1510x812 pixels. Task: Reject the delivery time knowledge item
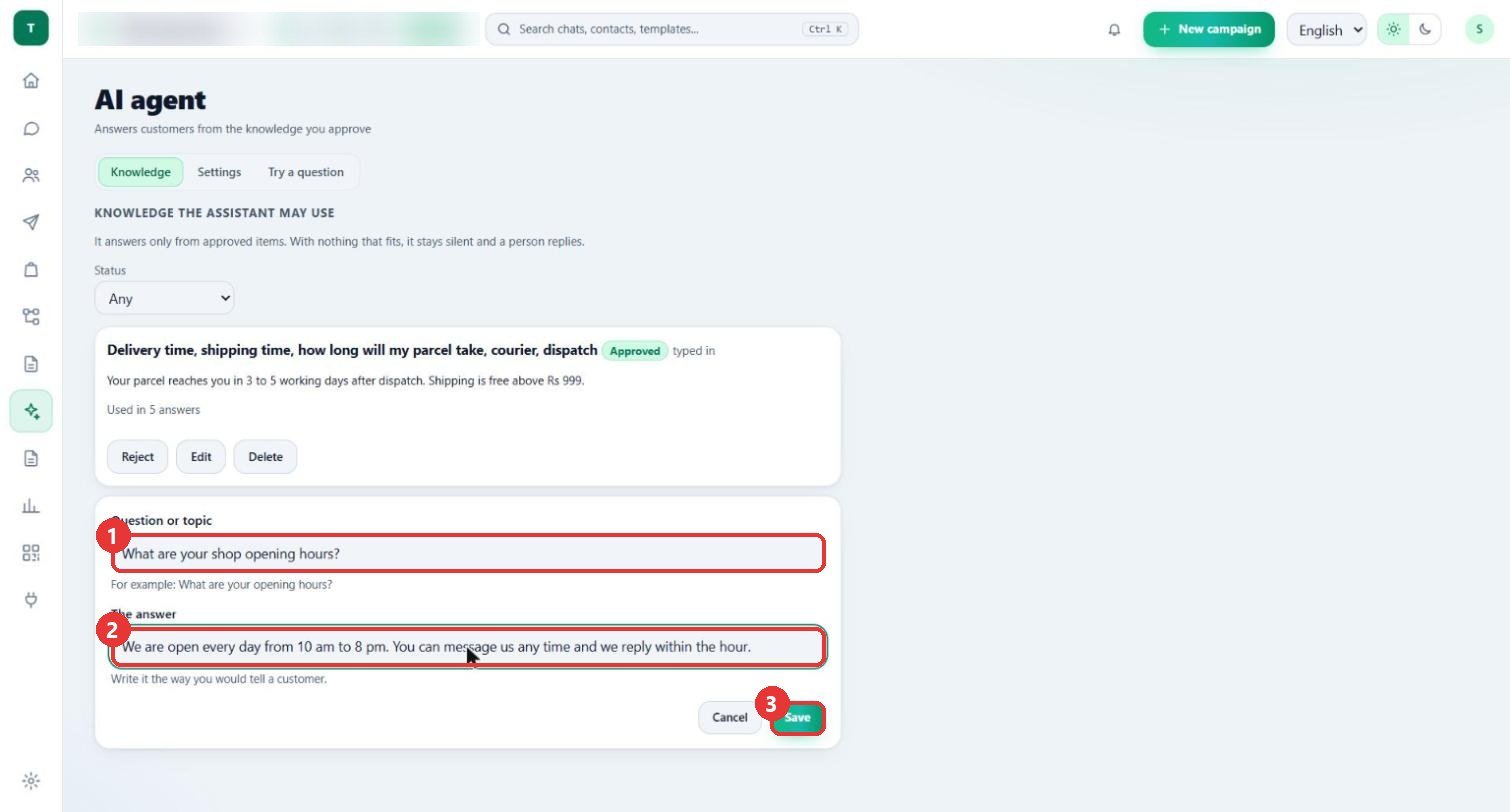[138, 457]
